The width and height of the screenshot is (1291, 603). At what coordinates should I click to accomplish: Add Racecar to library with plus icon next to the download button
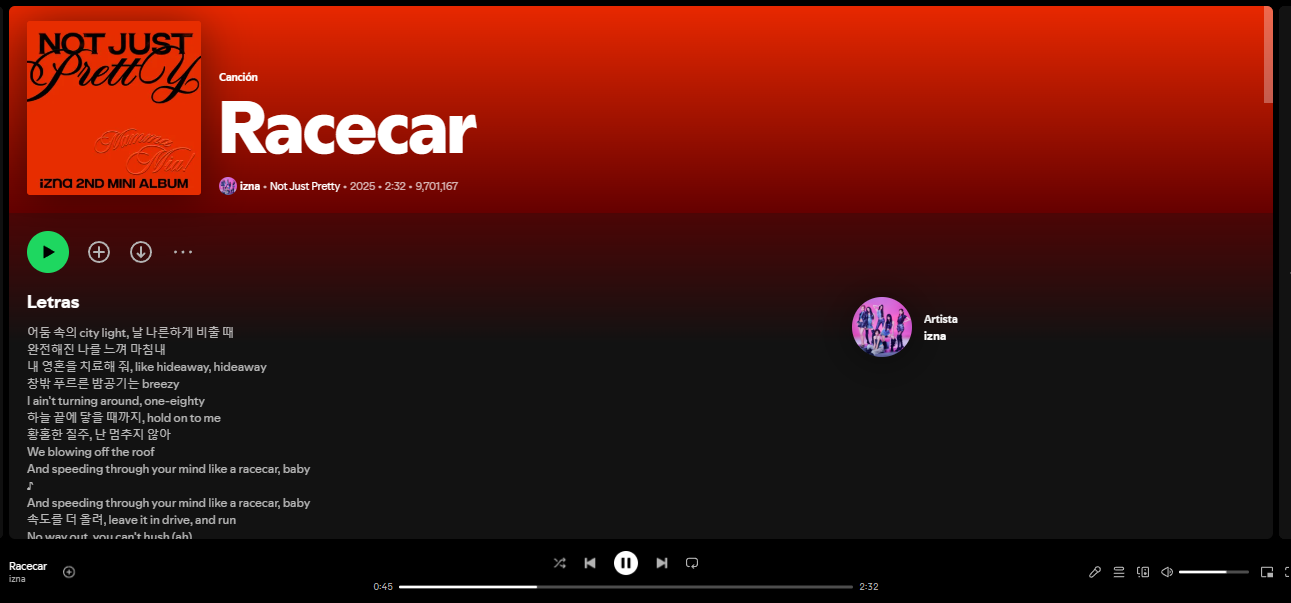click(x=99, y=252)
